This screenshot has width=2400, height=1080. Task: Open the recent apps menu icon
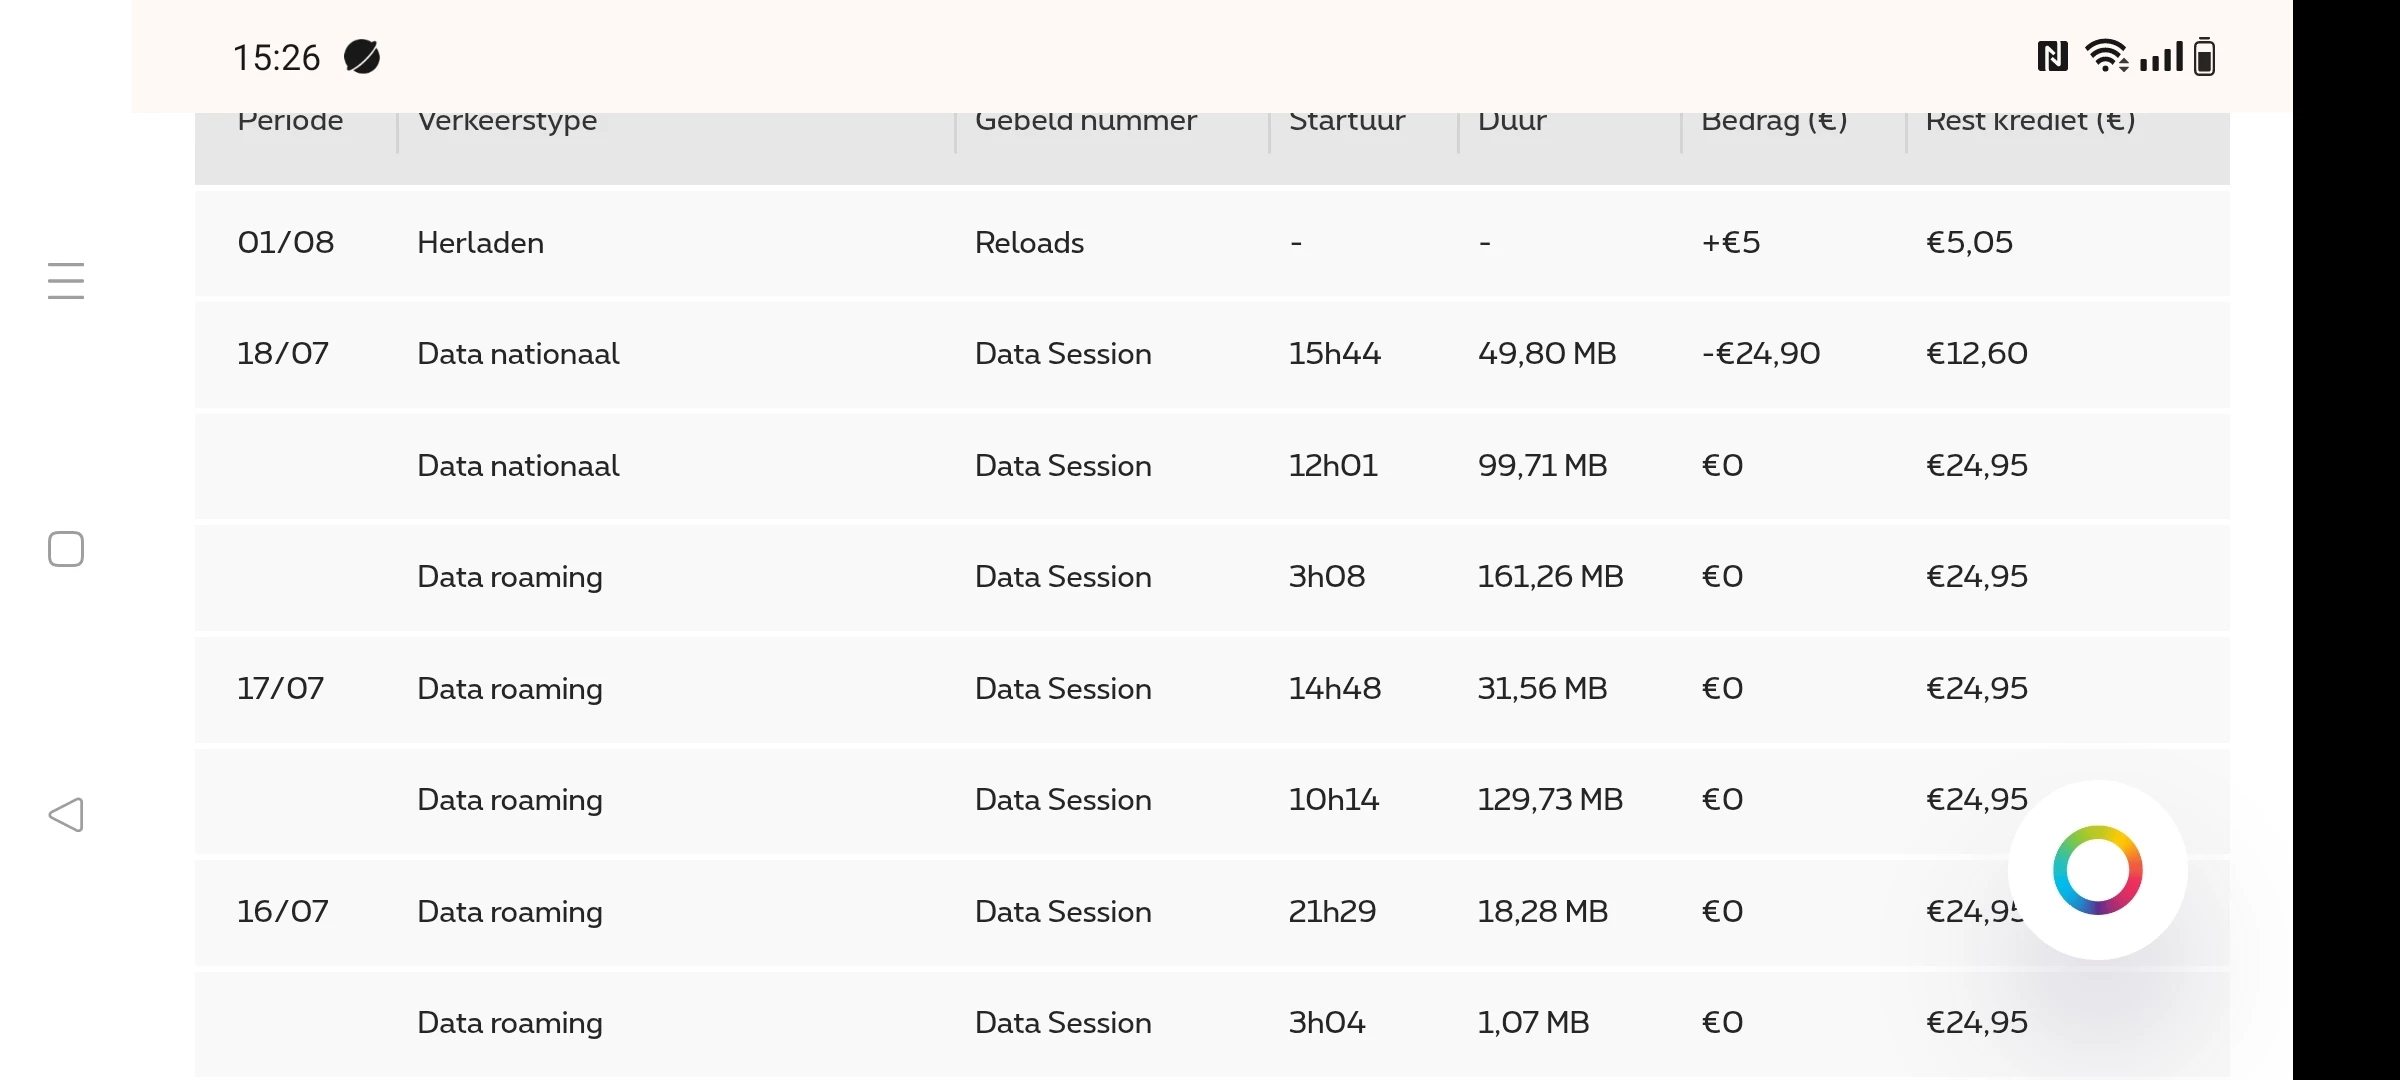pyautogui.click(x=66, y=281)
